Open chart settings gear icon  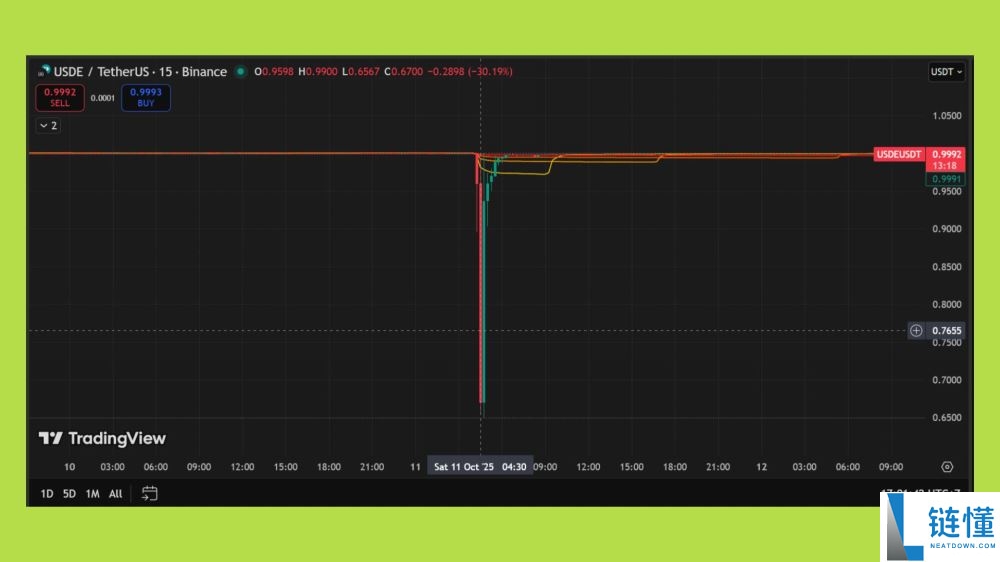pyautogui.click(x=947, y=467)
